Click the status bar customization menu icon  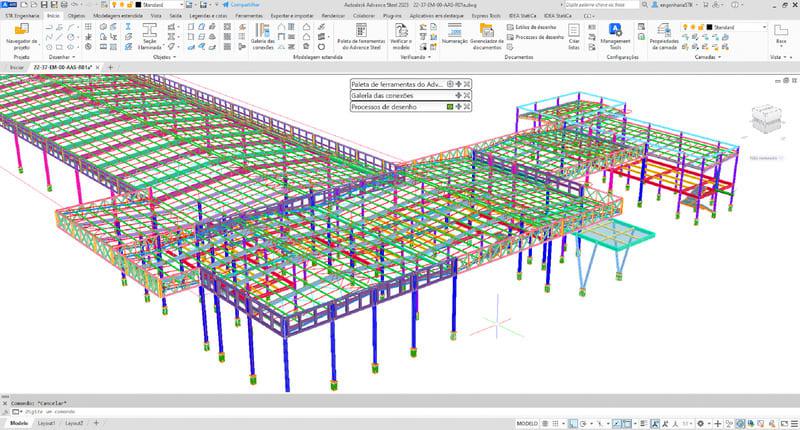coord(794,424)
